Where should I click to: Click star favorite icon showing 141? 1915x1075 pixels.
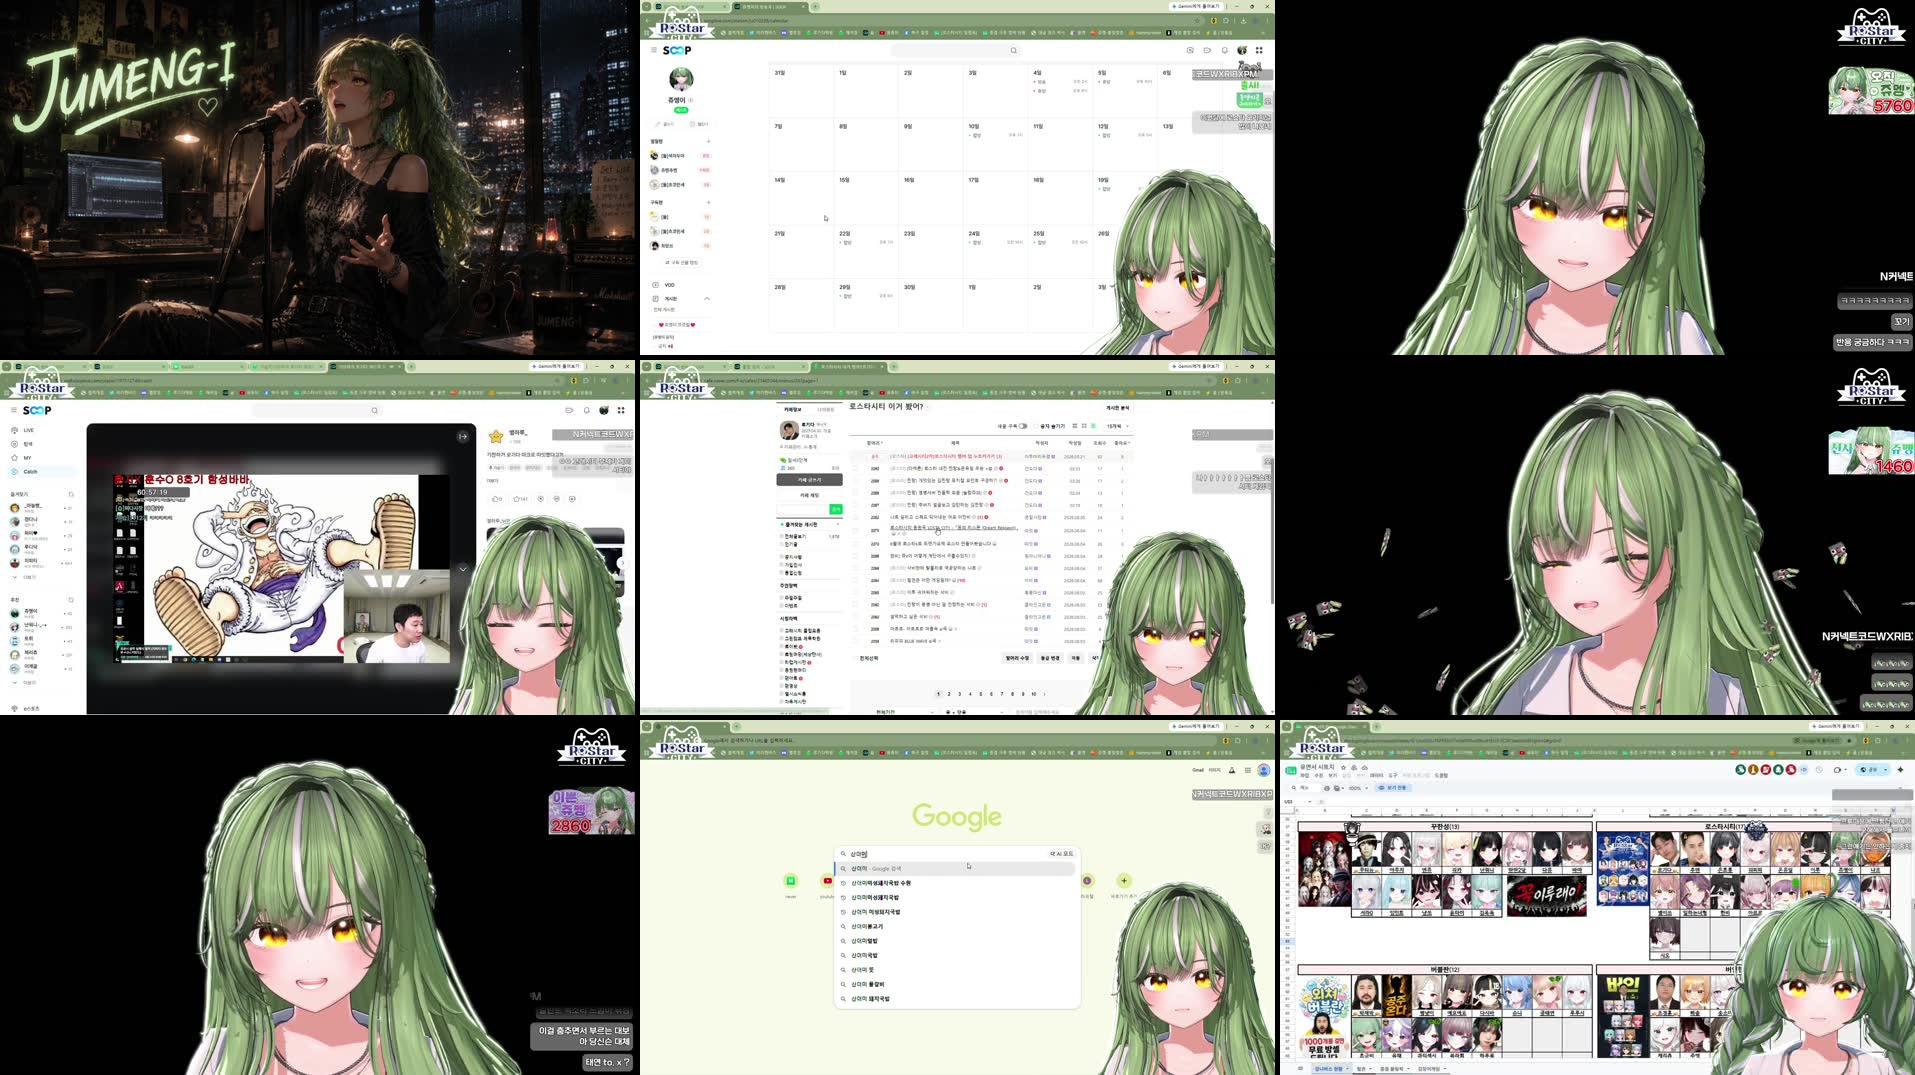click(x=520, y=498)
